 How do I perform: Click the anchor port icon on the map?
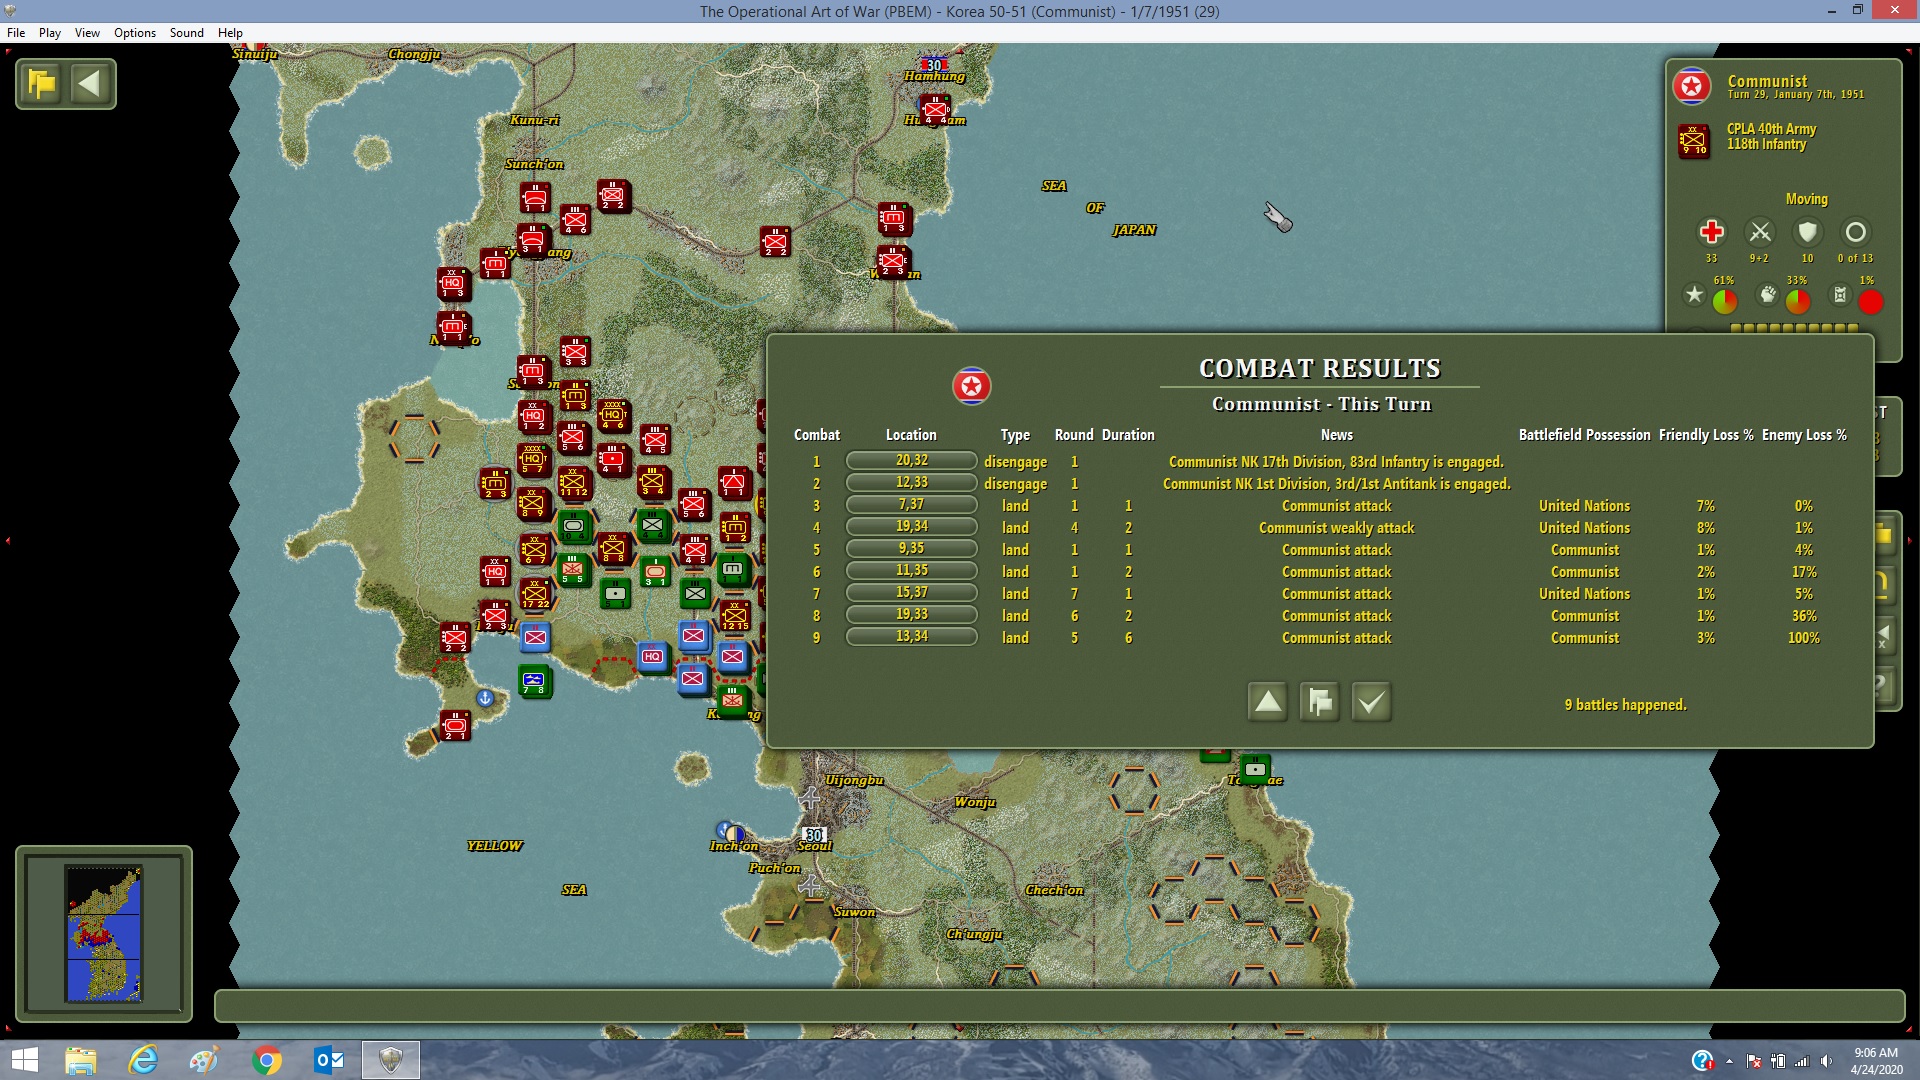point(485,698)
